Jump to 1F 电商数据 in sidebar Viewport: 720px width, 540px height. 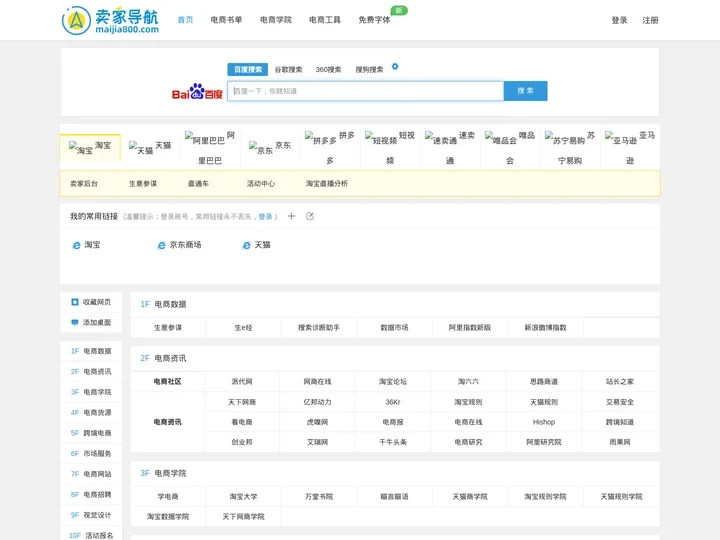91,351
